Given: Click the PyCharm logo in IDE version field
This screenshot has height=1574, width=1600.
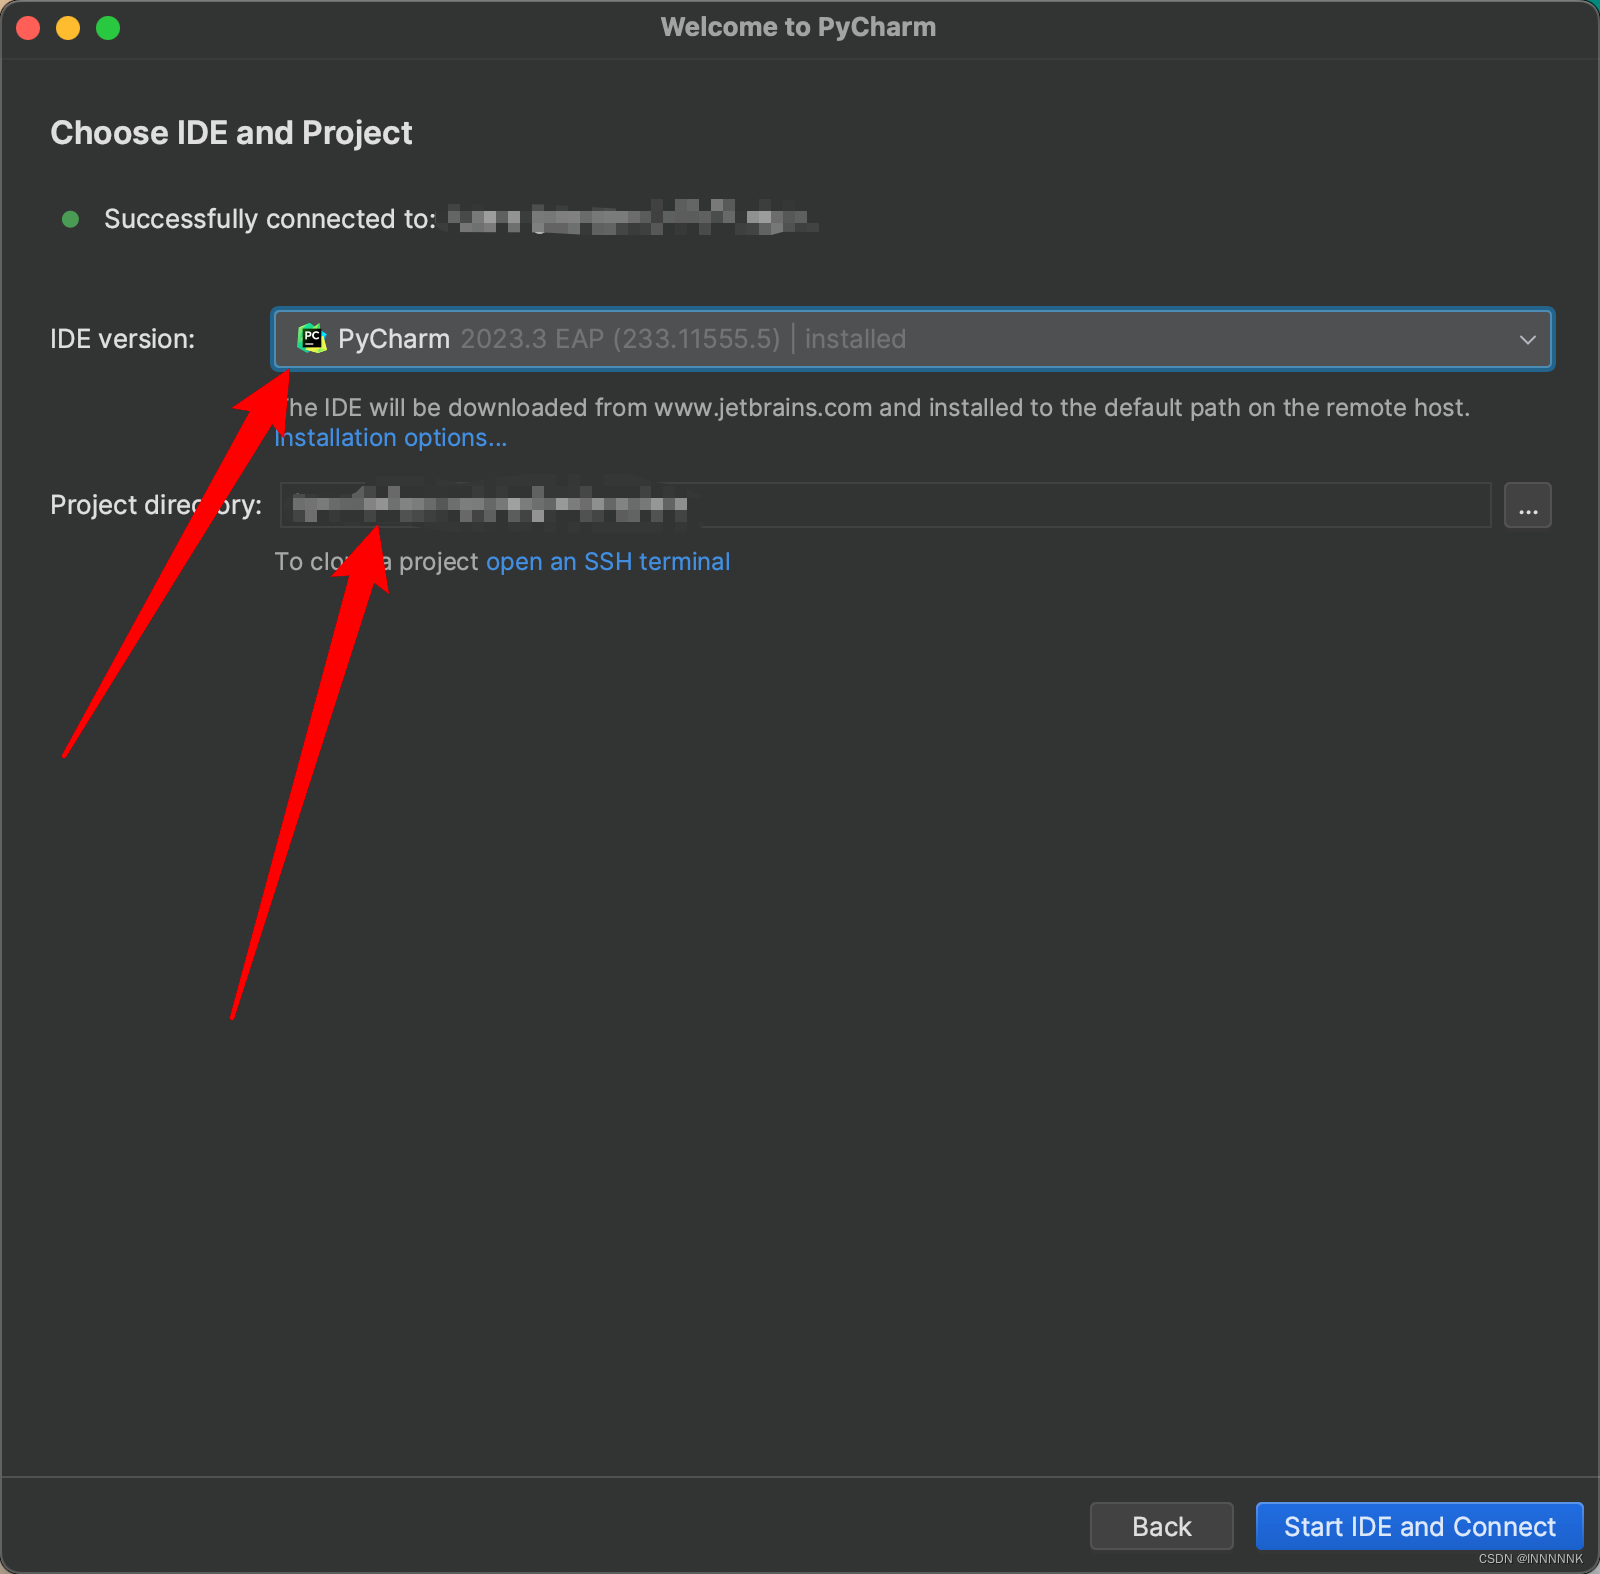Looking at the screenshot, I should tap(313, 339).
